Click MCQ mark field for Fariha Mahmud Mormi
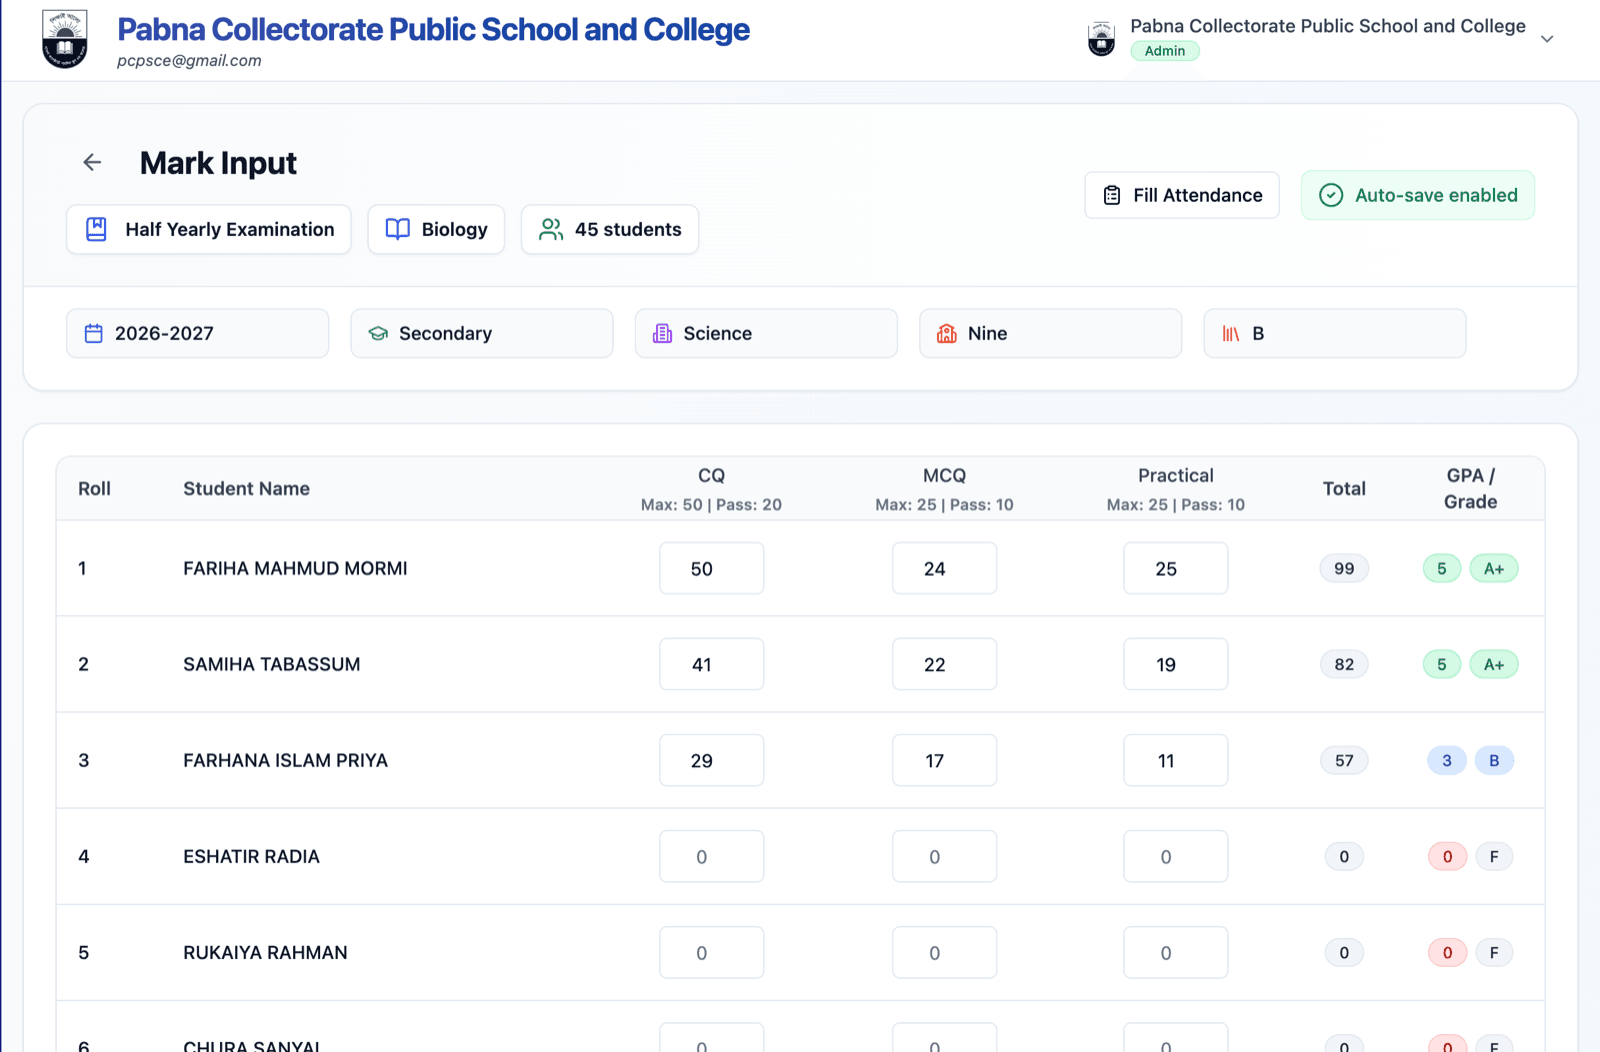Viewport: 1600px width, 1052px height. click(944, 568)
